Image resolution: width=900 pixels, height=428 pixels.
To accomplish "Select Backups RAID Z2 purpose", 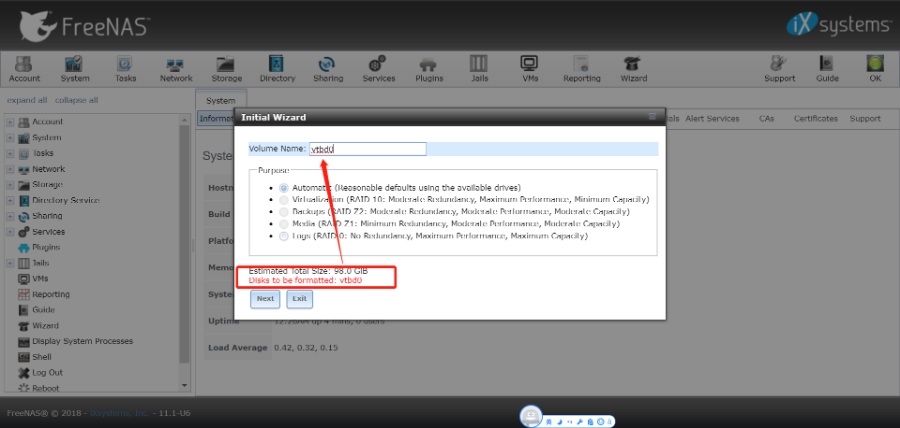I will pyautogui.click(x=284, y=212).
